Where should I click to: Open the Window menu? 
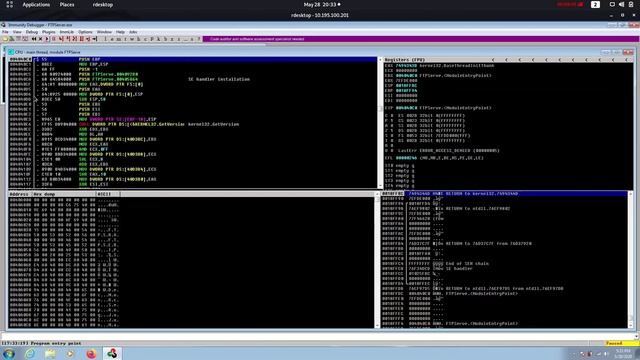(x=104, y=32)
